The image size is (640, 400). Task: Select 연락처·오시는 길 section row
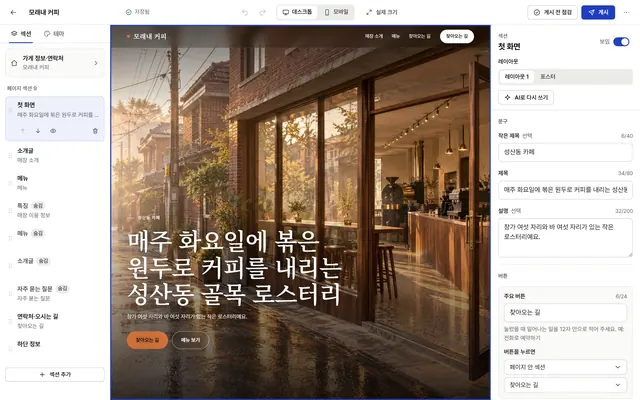(x=55, y=321)
